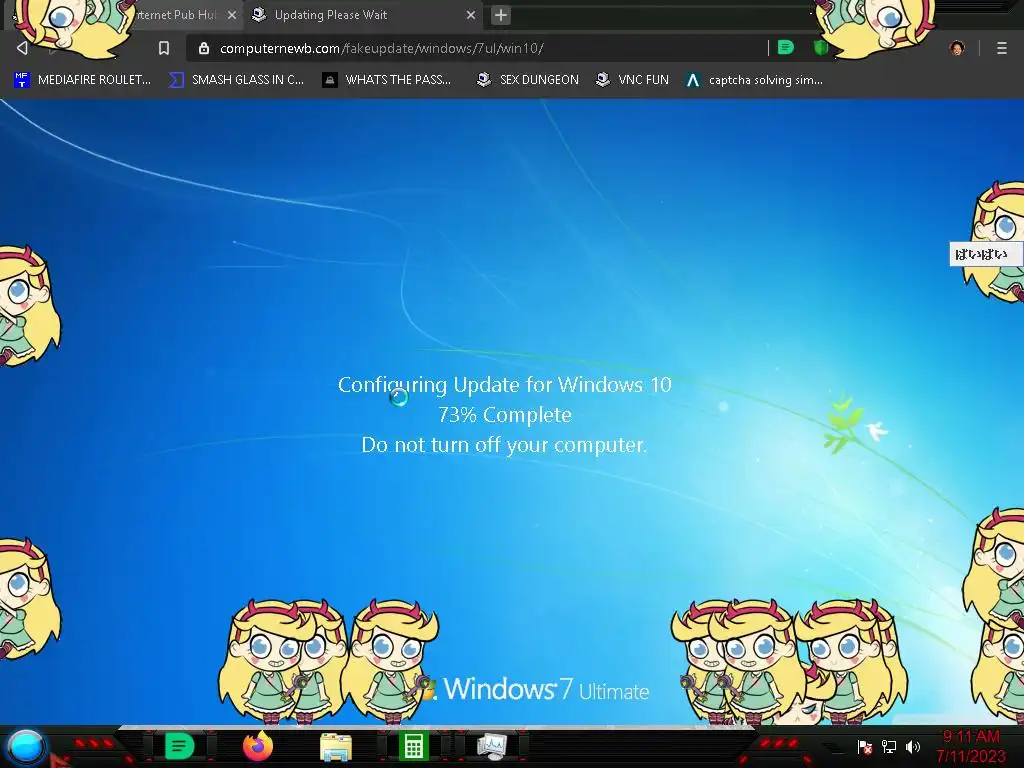Open WHATS THE PASS... bookmark
Viewport: 1024px width, 768px height.
tap(387, 80)
